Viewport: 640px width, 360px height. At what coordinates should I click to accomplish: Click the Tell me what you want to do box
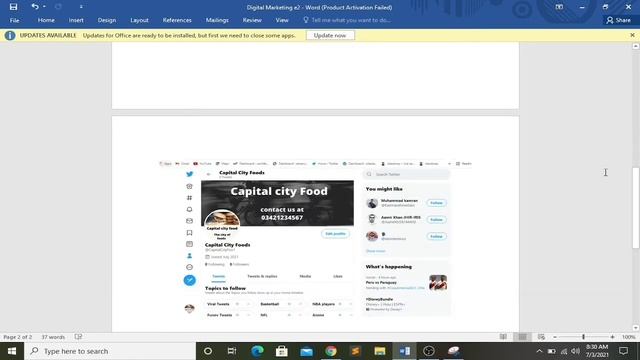(x=347, y=20)
